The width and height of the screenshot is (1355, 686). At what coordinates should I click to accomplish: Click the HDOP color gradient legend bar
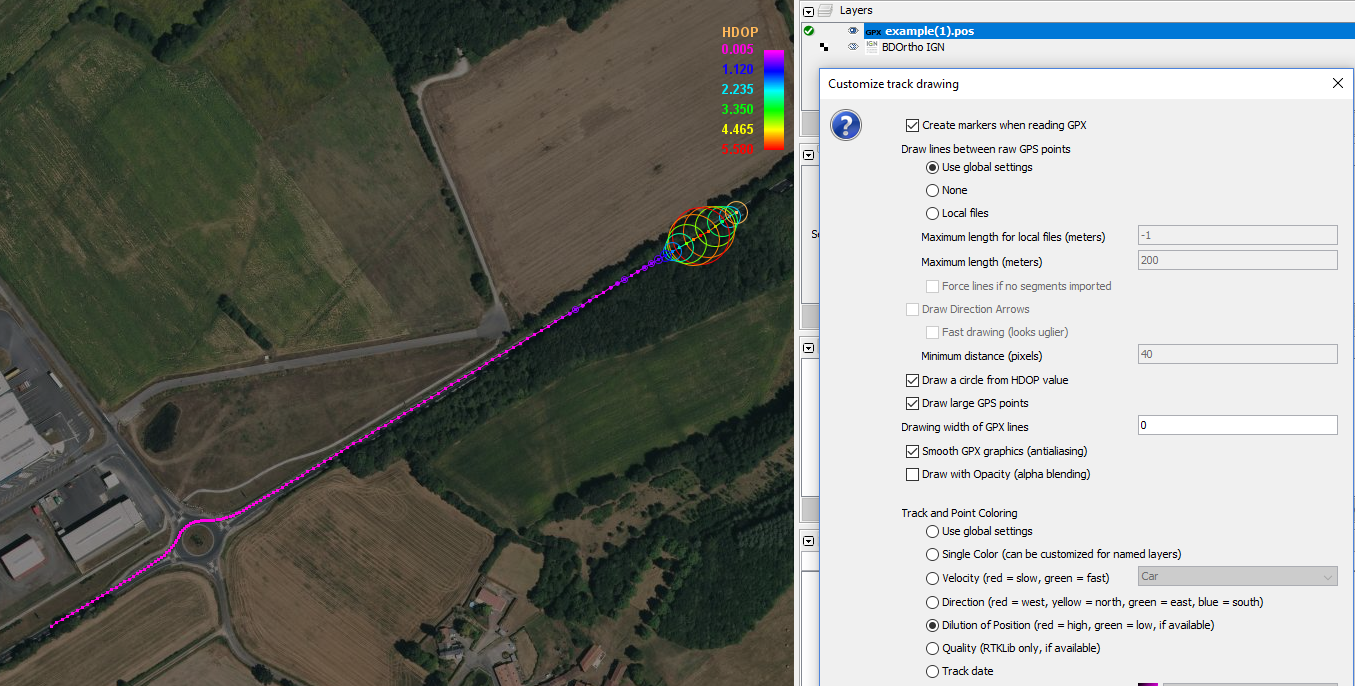pos(773,99)
